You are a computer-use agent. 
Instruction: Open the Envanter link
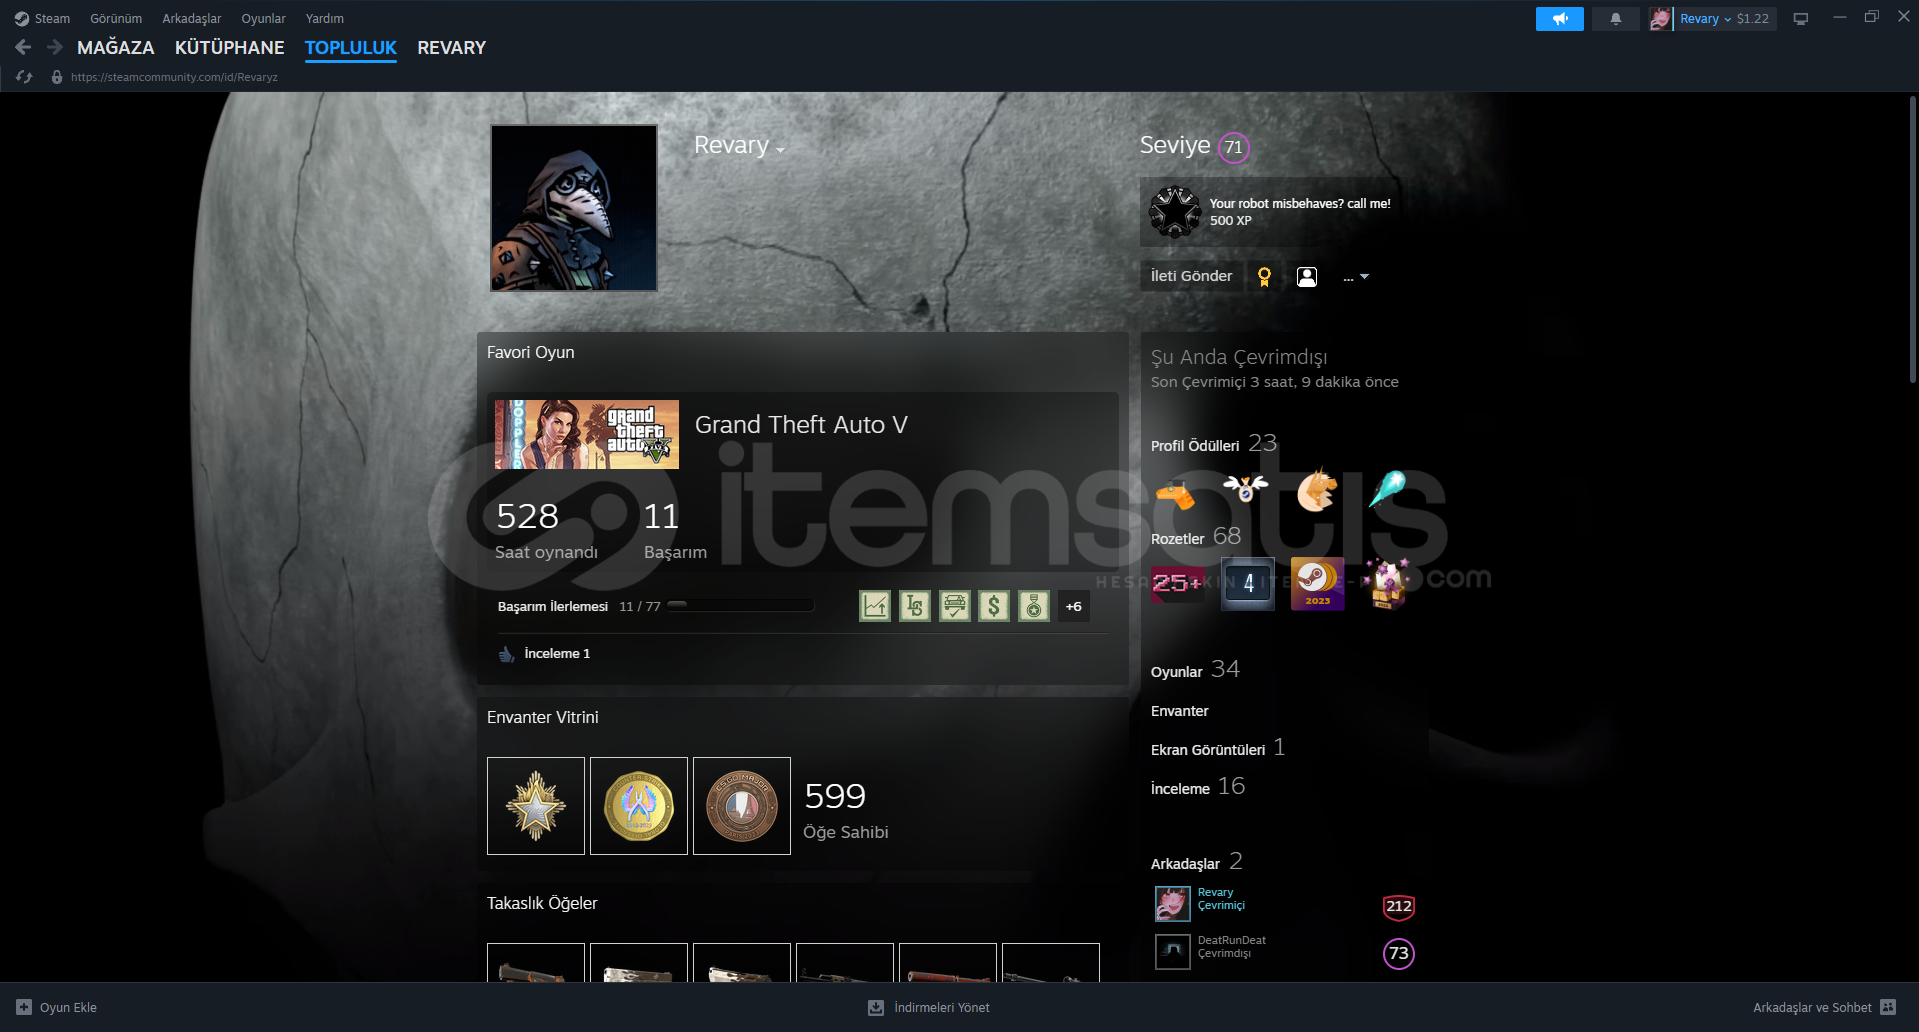click(1180, 711)
